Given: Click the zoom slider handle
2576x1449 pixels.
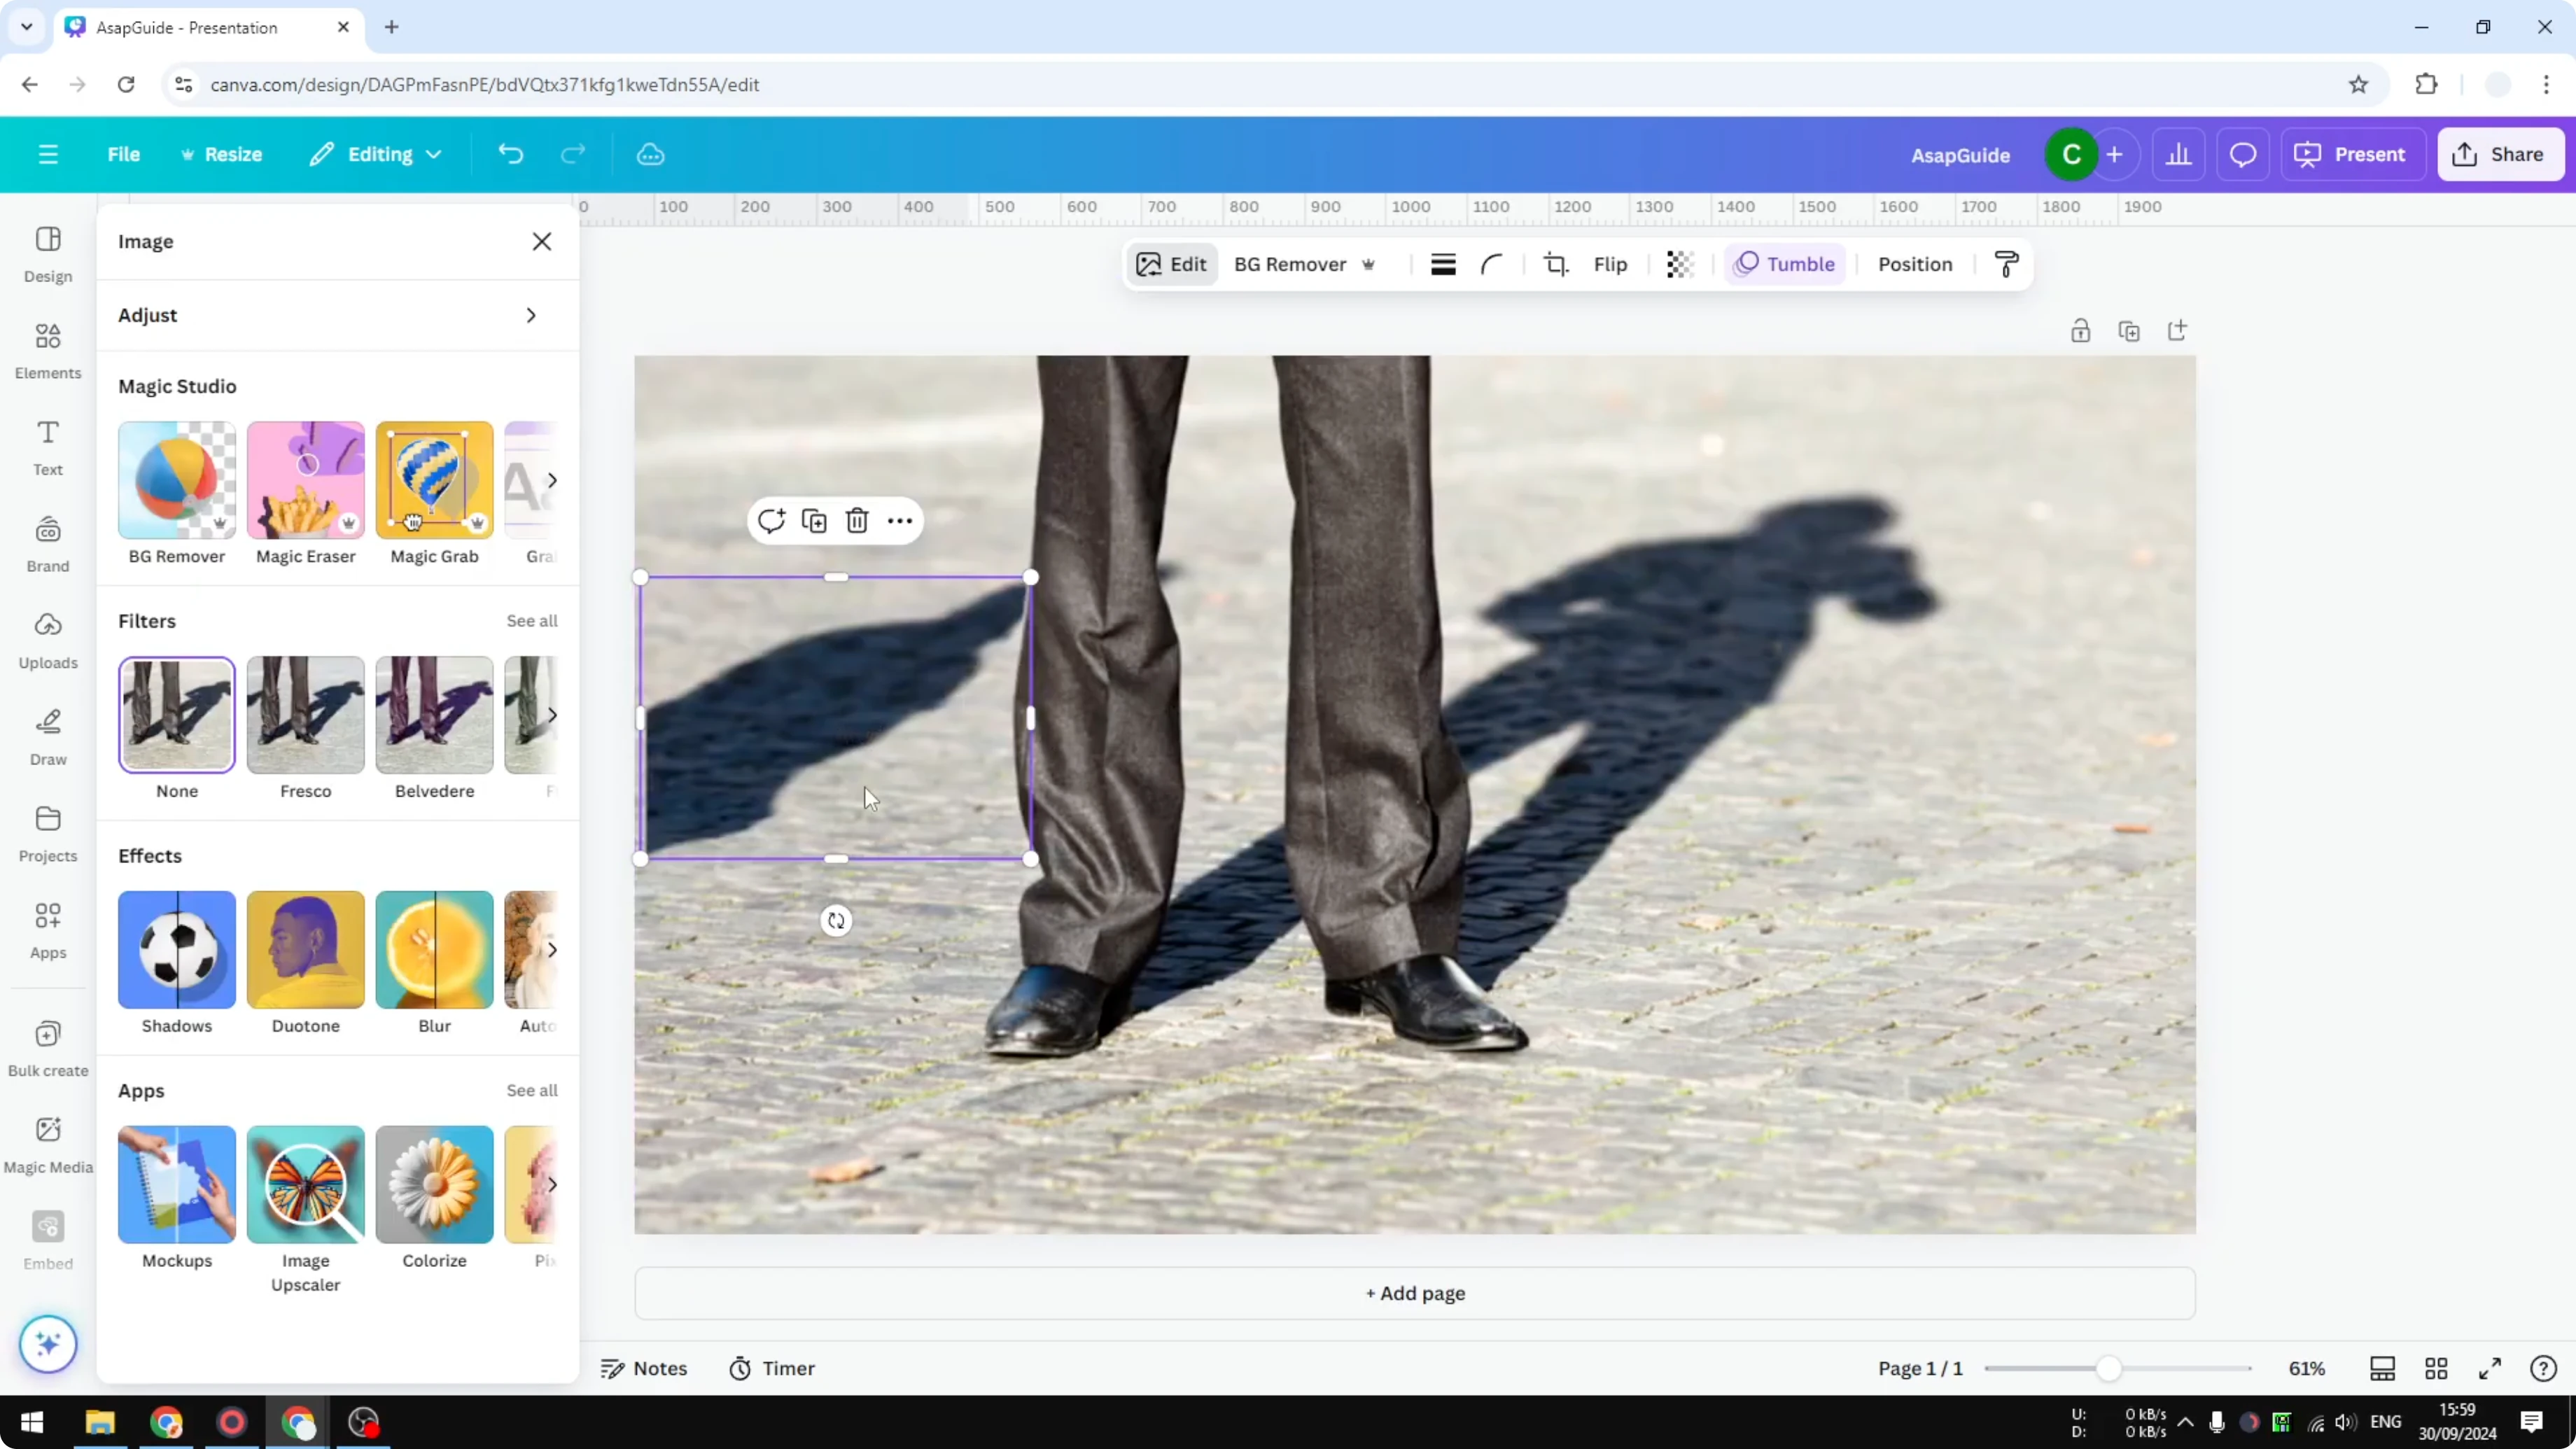Looking at the screenshot, I should 2108,1368.
